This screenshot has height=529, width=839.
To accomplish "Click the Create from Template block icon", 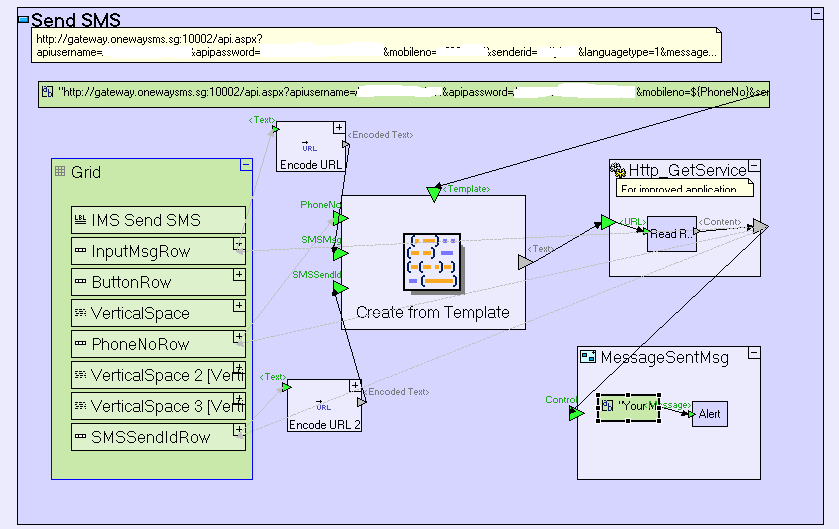I will [x=433, y=260].
